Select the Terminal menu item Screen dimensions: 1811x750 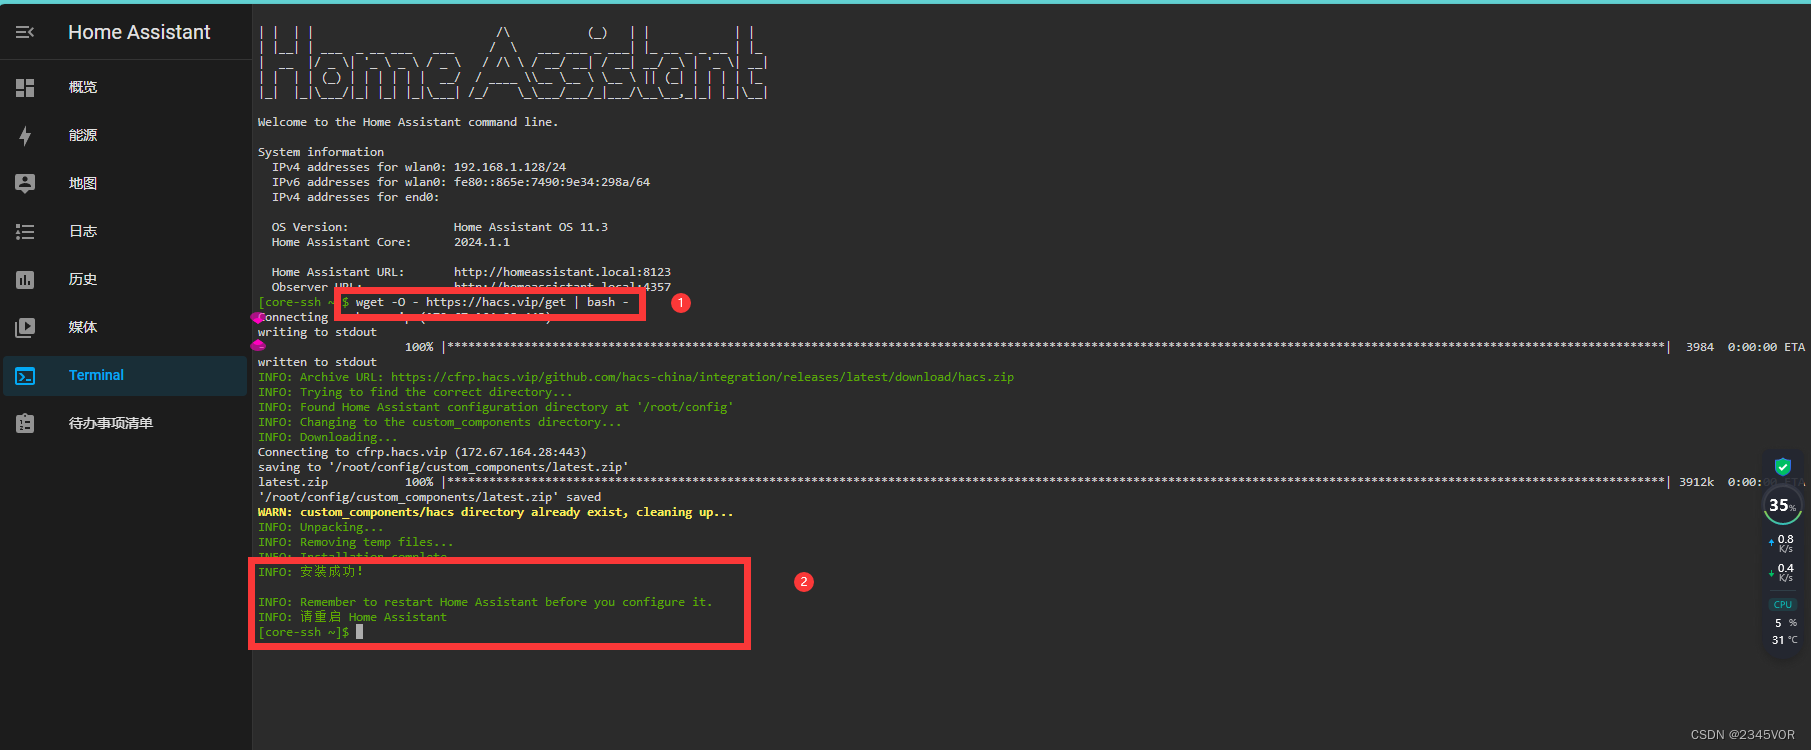tap(125, 375)
